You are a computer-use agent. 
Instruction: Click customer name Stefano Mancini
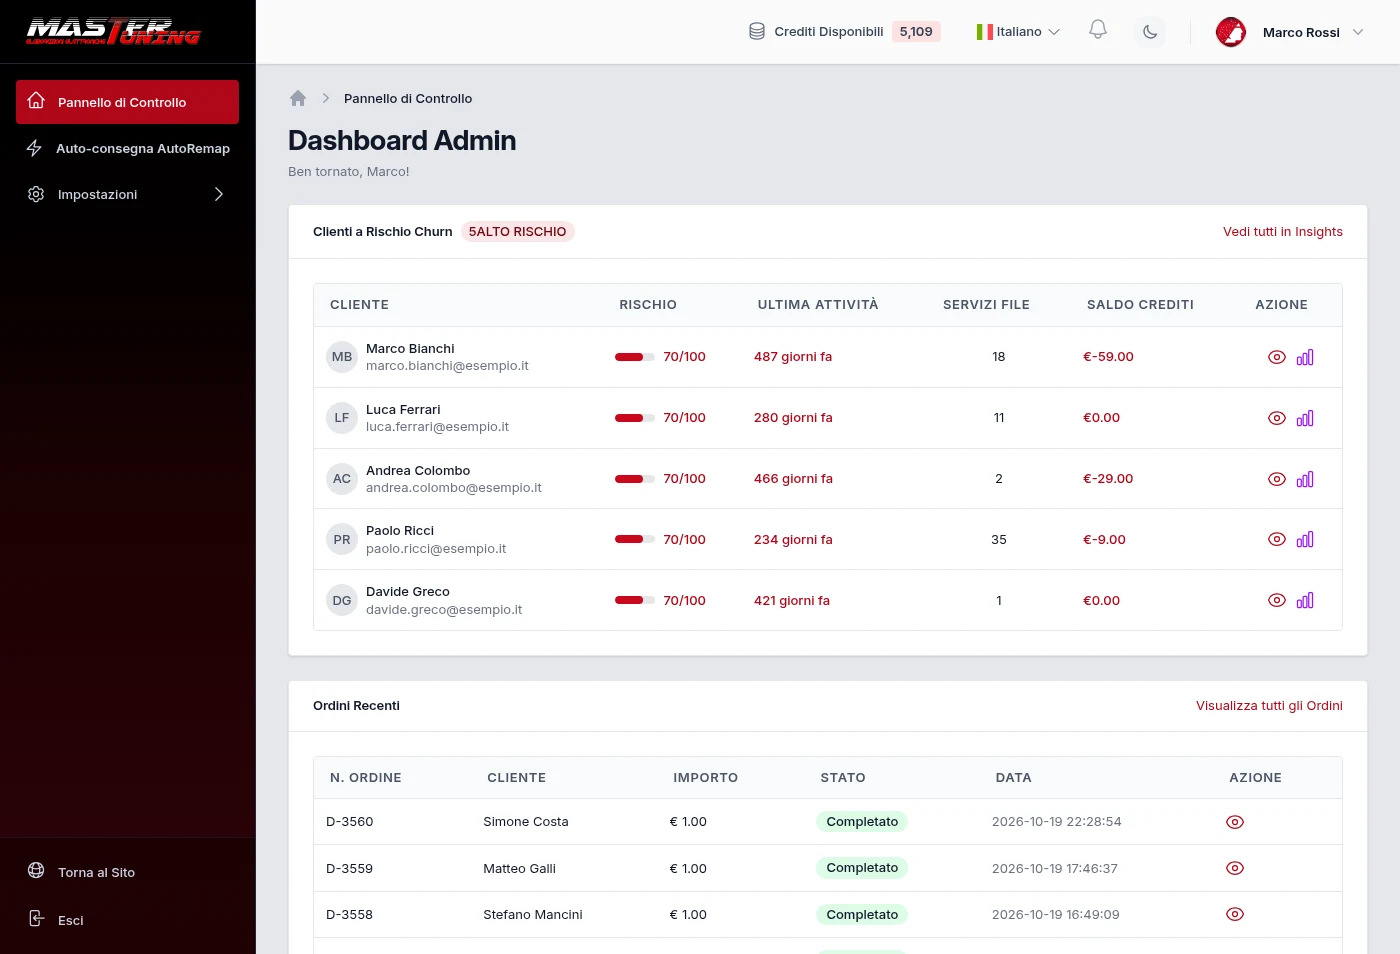533,914
